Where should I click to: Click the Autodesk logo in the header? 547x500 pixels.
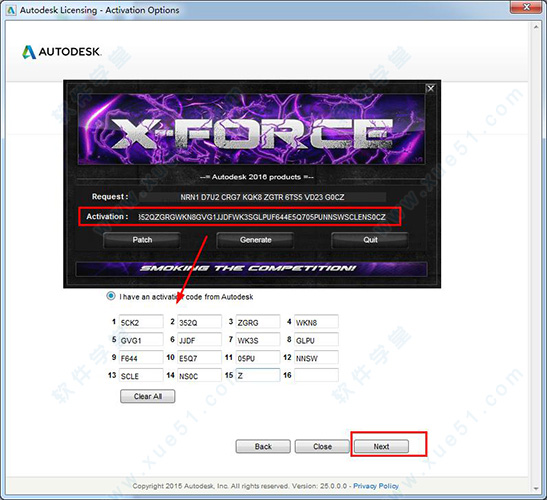point(62,52)
